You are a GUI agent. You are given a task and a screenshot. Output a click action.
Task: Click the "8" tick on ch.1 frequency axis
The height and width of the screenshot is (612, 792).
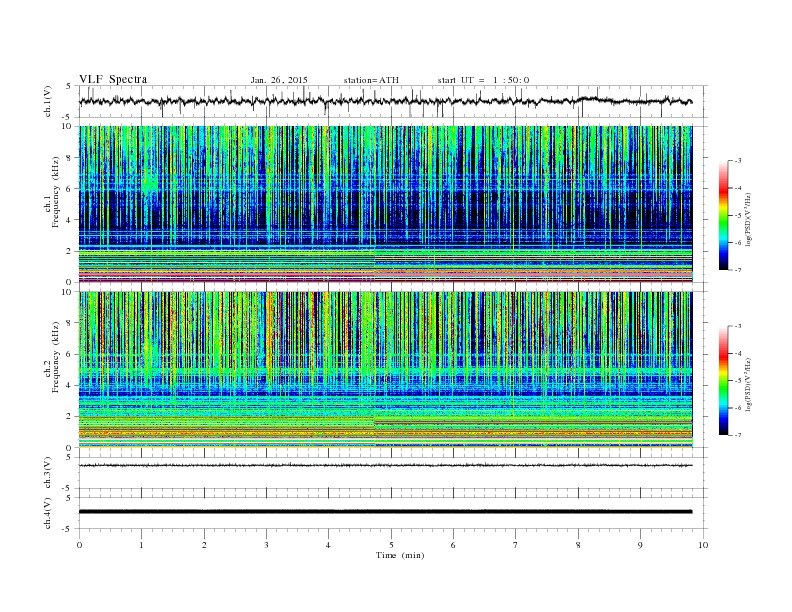pos(70,158)
